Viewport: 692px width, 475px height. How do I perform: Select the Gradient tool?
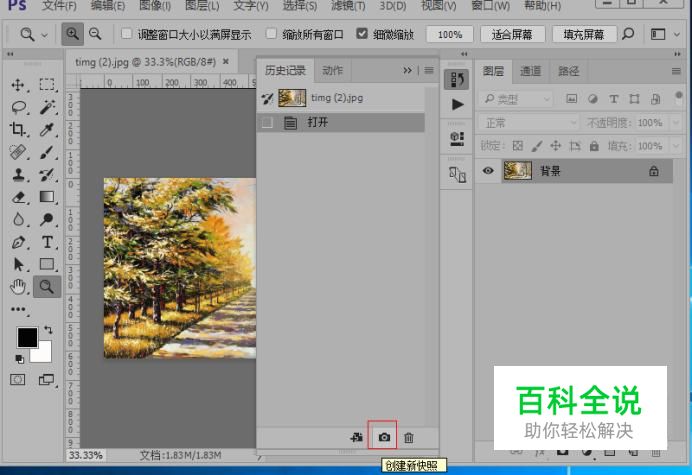(x=47, y=196)
